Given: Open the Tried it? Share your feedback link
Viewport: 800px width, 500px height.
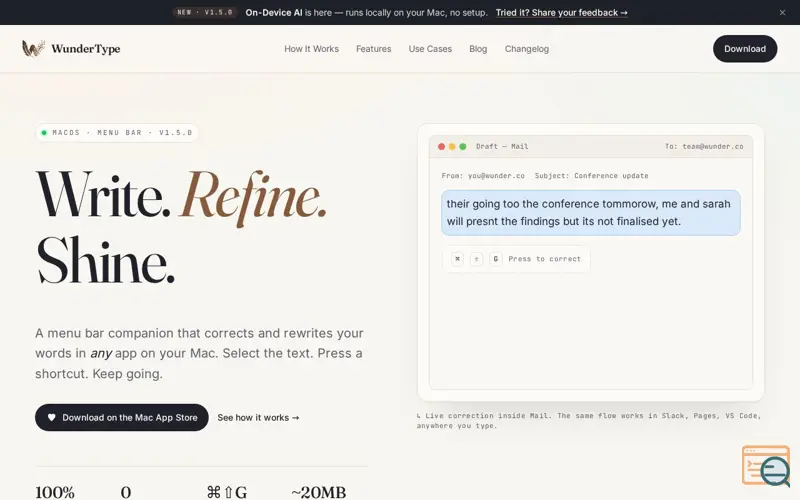Looking at the screenshot, I should tap(562, 12).
